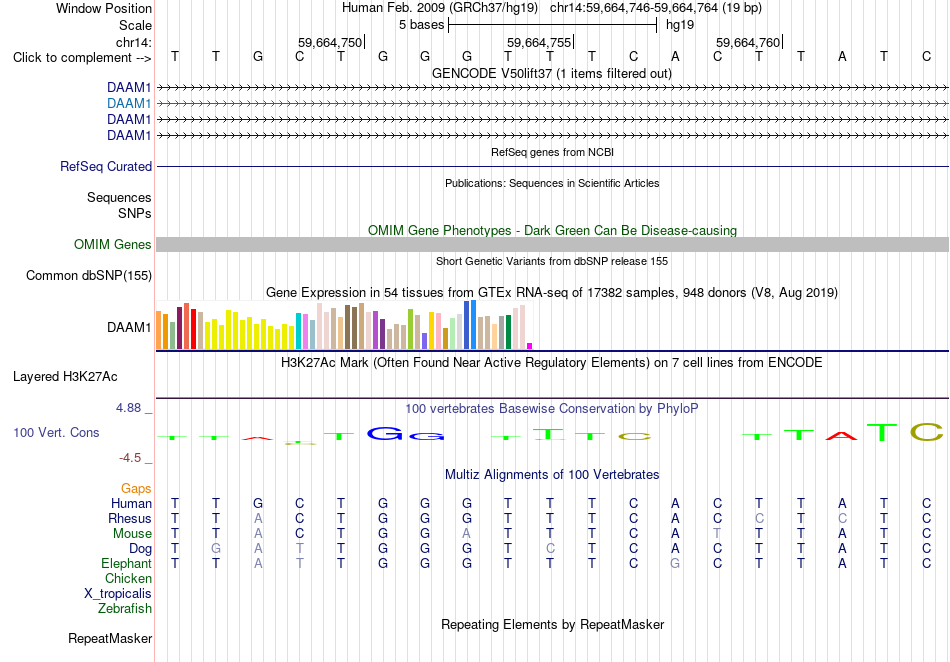950x662 pixels.
Task: Click the 4.88 PhyloP upper limit value
Action: click(x=128, y=408)
